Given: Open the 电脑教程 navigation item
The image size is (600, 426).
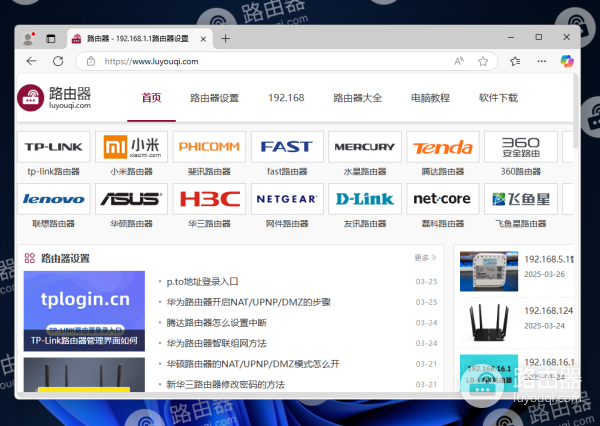Looking at the screenshot, I should [x=430, y=98].
